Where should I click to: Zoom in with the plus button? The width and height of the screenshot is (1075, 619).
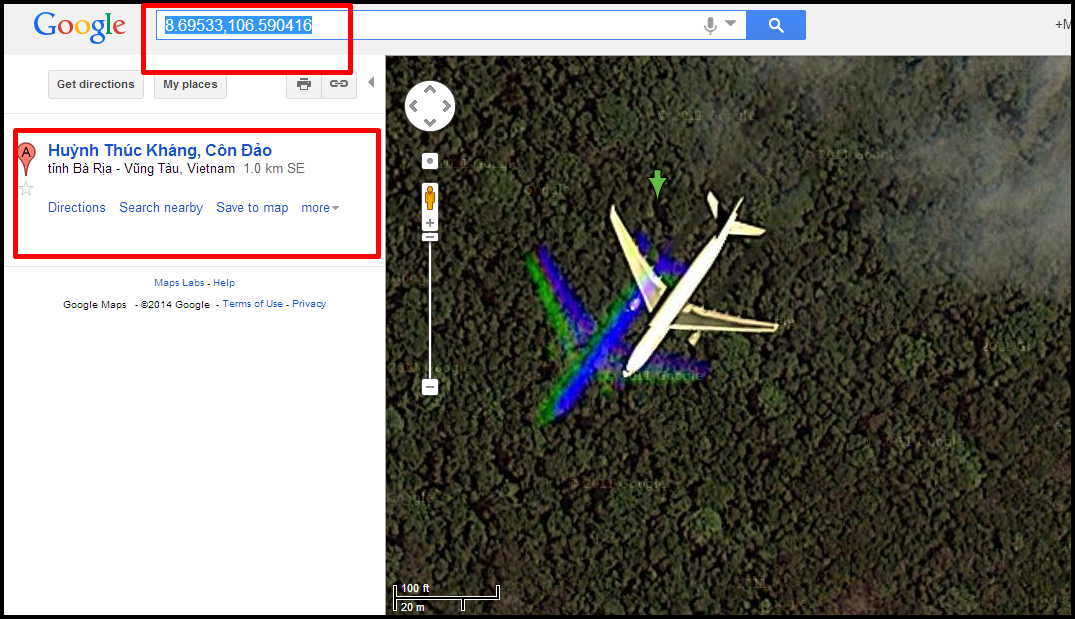[x=430, y=223]
